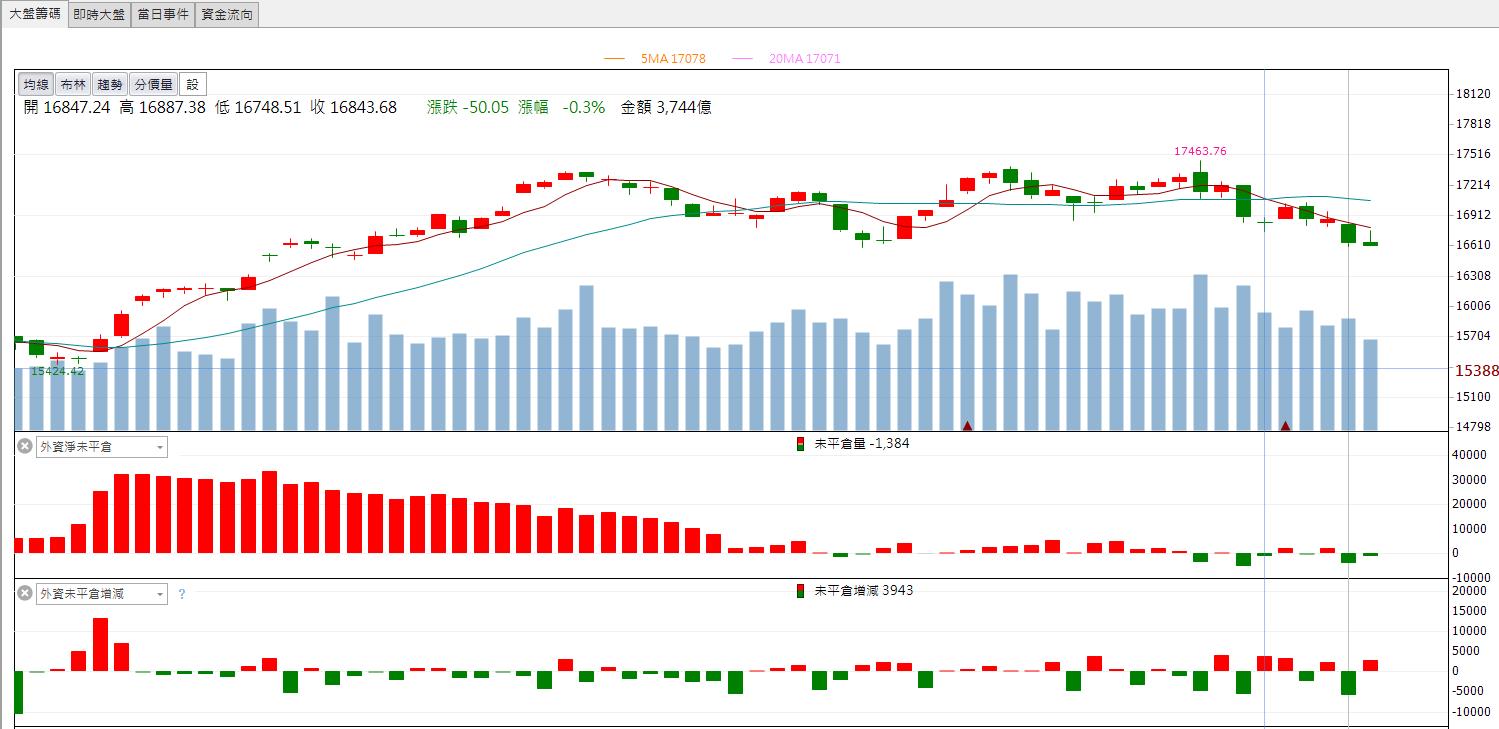Click the first red event triangle marker
Screen dimensions: 1499x729
coord(967,426)
